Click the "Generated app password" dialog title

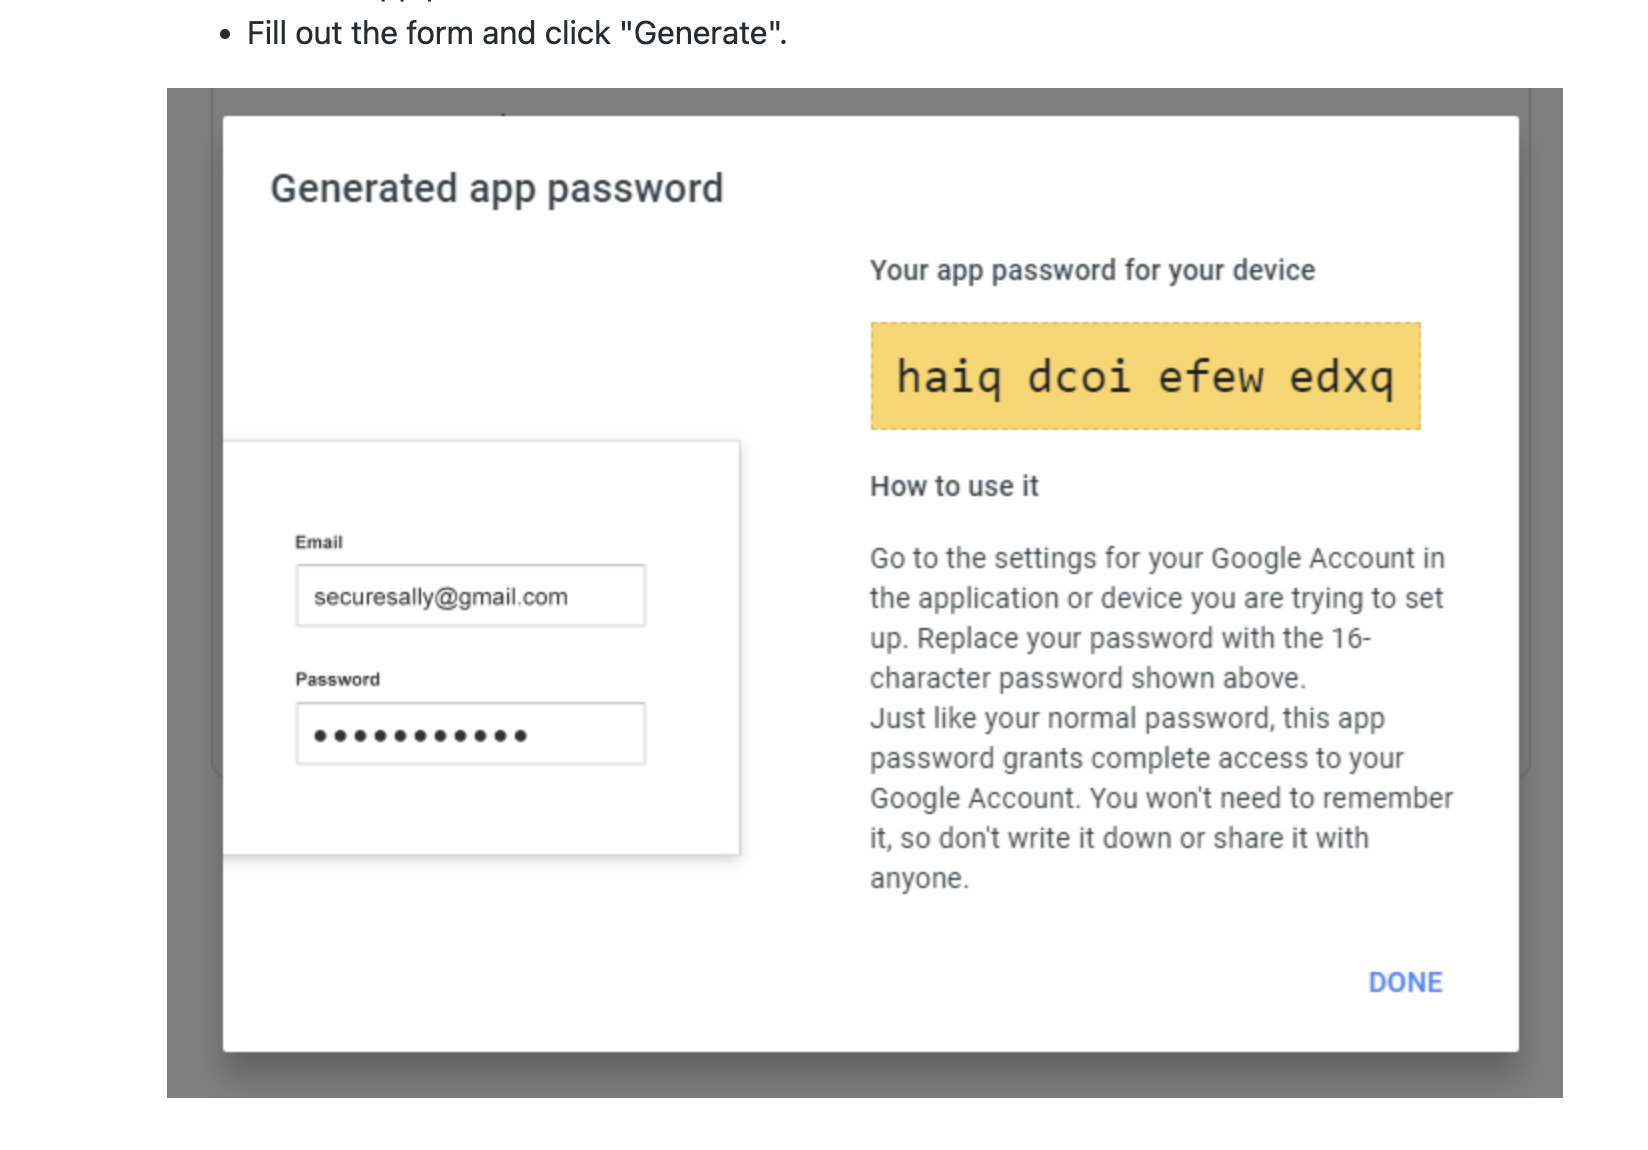tap(496, 188)
